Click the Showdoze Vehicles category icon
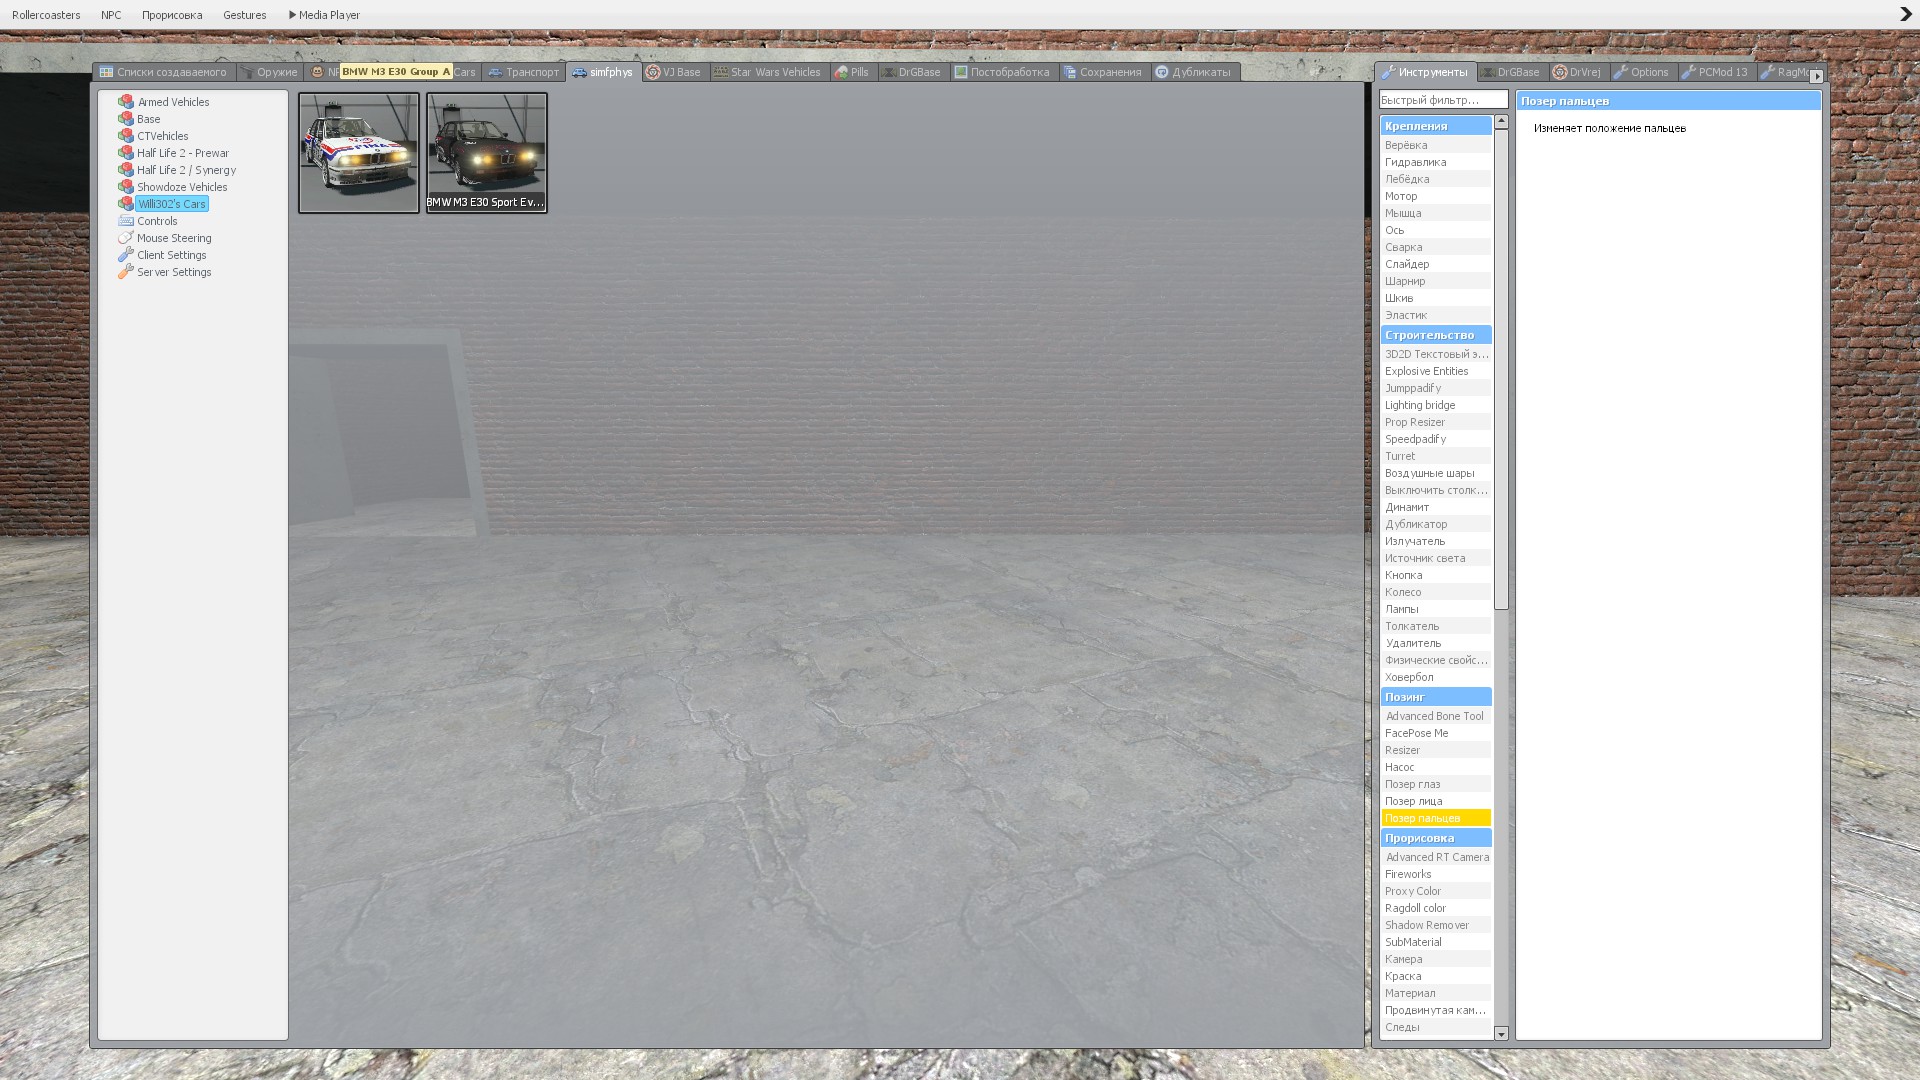 click(x=125, y=187)
